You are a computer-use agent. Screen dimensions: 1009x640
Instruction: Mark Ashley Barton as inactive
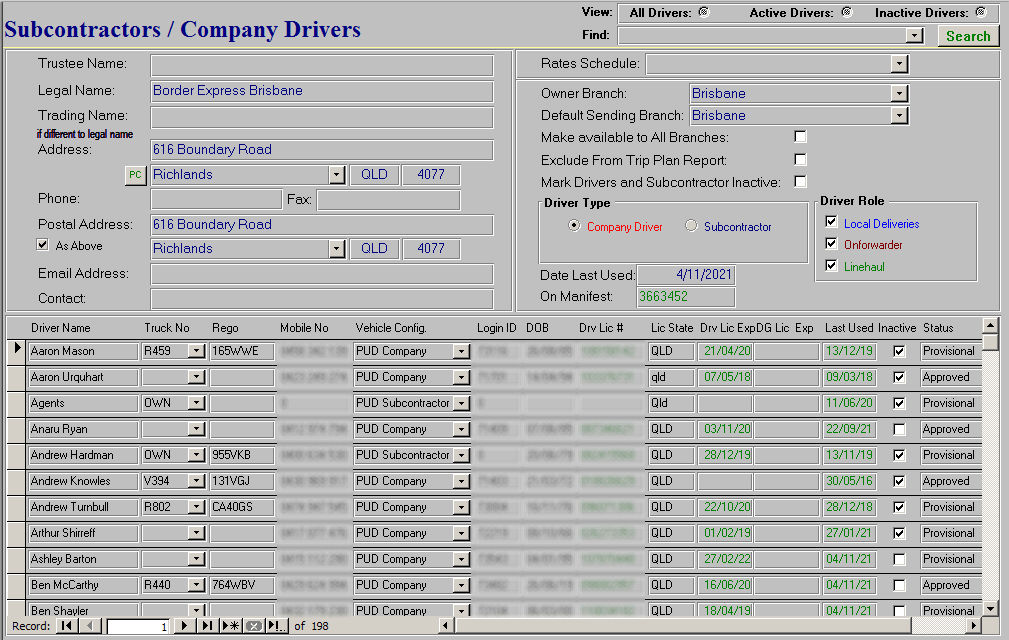click(x=900, y=560)
